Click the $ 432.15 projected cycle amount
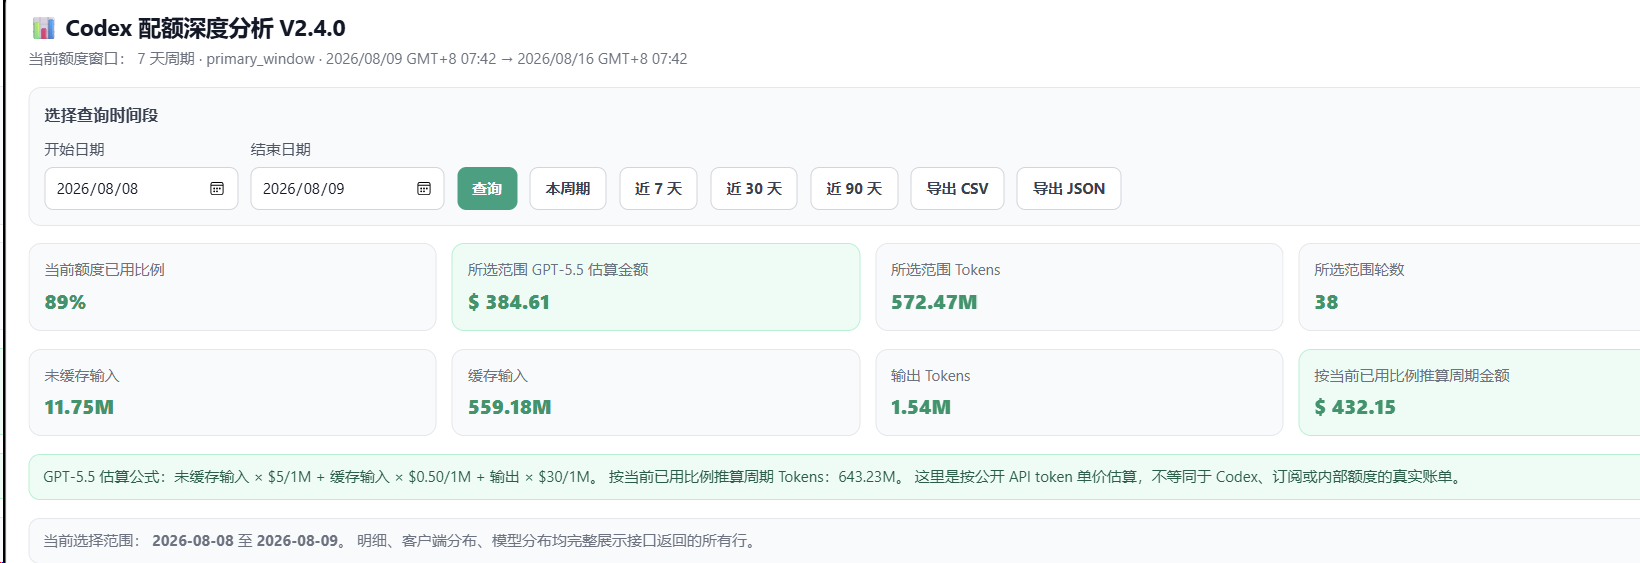The image size is (1640, 563). (x=1355, y=407)
